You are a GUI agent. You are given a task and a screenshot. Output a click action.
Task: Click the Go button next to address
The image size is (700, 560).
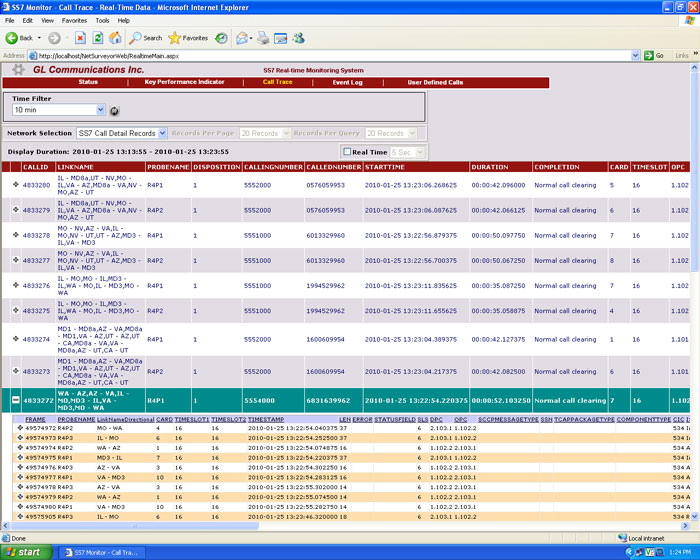tap(654, 55)
